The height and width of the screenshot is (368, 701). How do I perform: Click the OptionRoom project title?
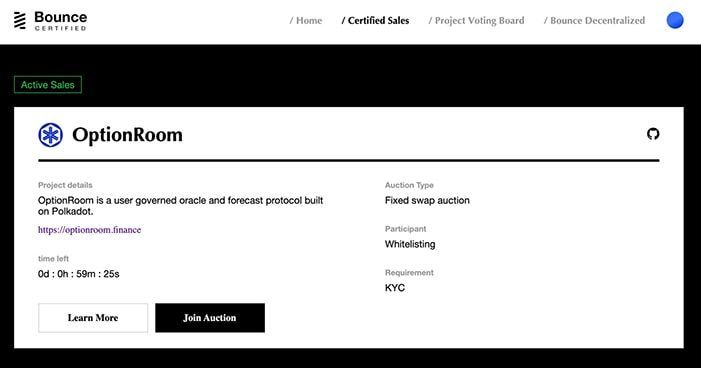(127, 135)
